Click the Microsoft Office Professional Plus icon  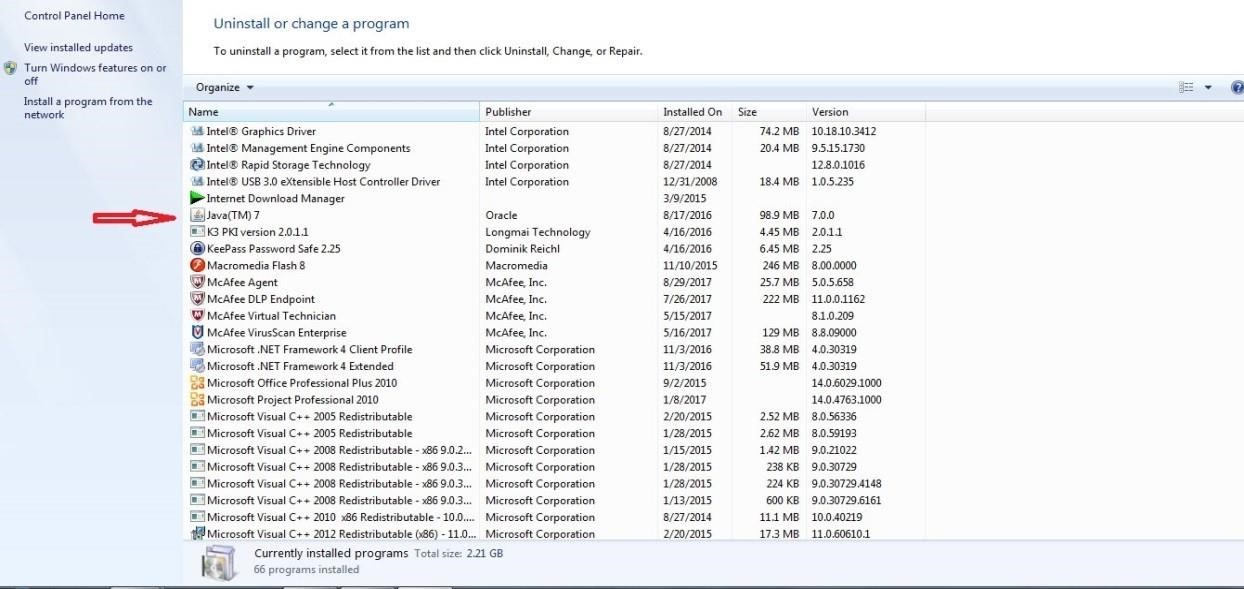tap(197, 383)
